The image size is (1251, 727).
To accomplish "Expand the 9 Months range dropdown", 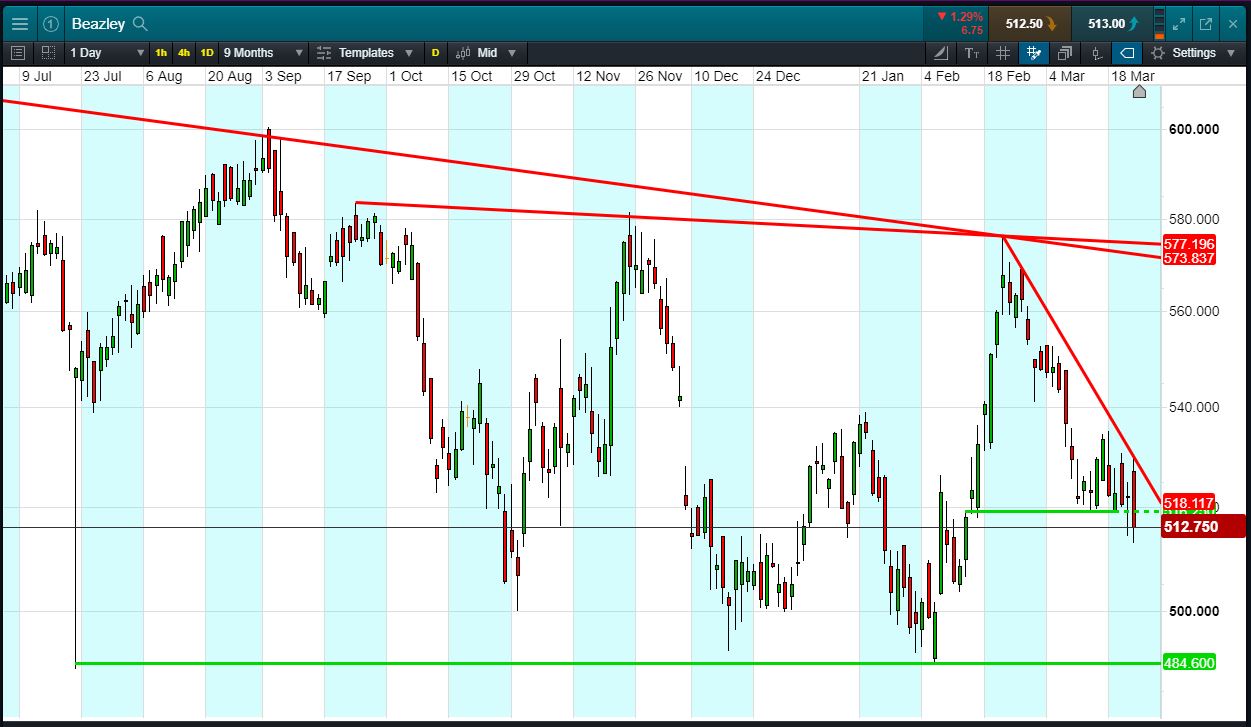I will tap(261, 52).
